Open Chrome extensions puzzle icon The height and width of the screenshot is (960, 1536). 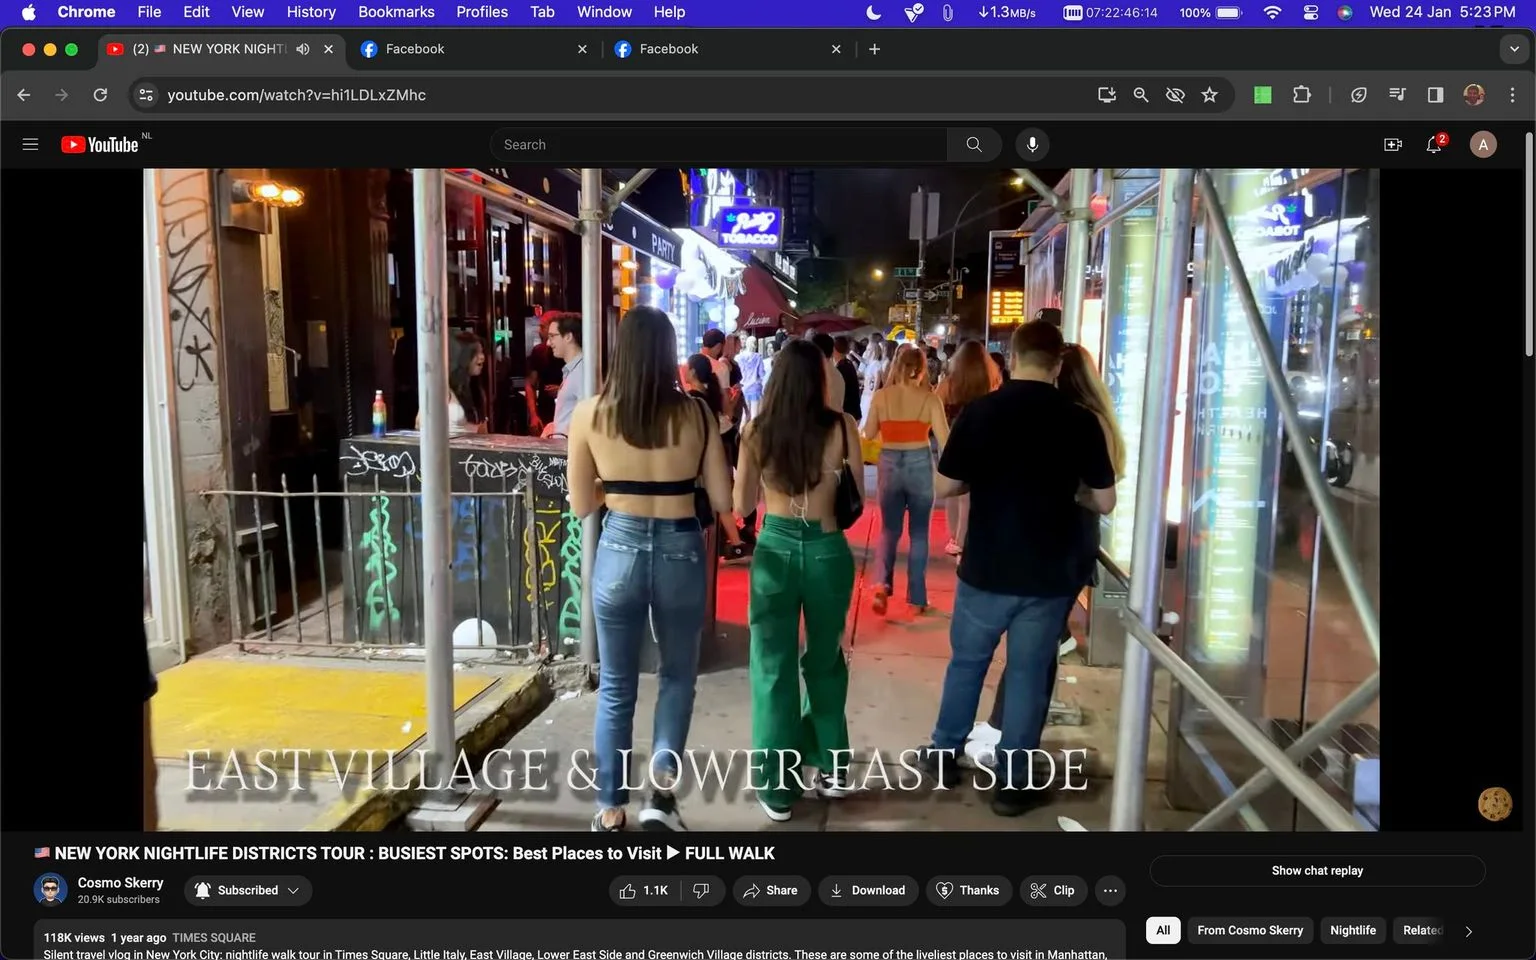coord(1301,95)
